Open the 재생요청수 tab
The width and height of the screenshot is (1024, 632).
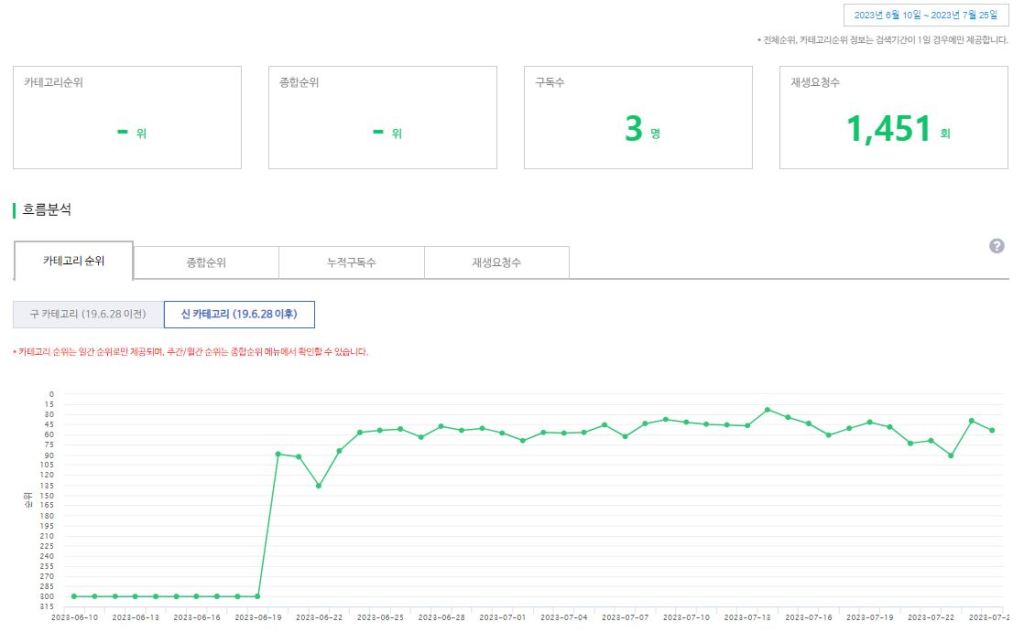496,263
